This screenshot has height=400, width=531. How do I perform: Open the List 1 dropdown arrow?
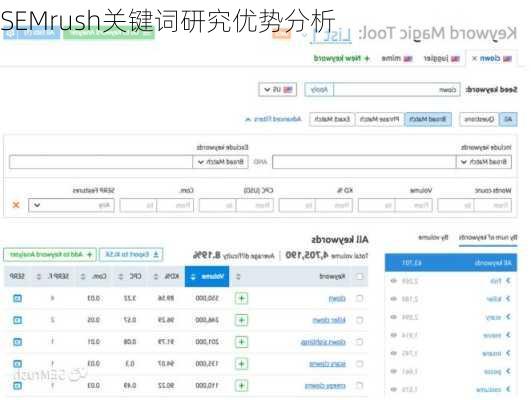(x=304, y=35)
